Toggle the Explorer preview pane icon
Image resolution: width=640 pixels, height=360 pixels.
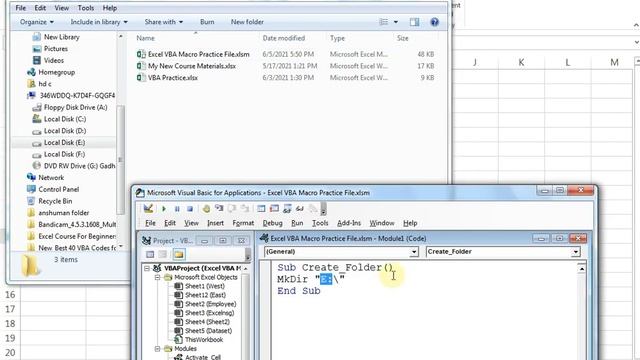(x=415, y=22)
